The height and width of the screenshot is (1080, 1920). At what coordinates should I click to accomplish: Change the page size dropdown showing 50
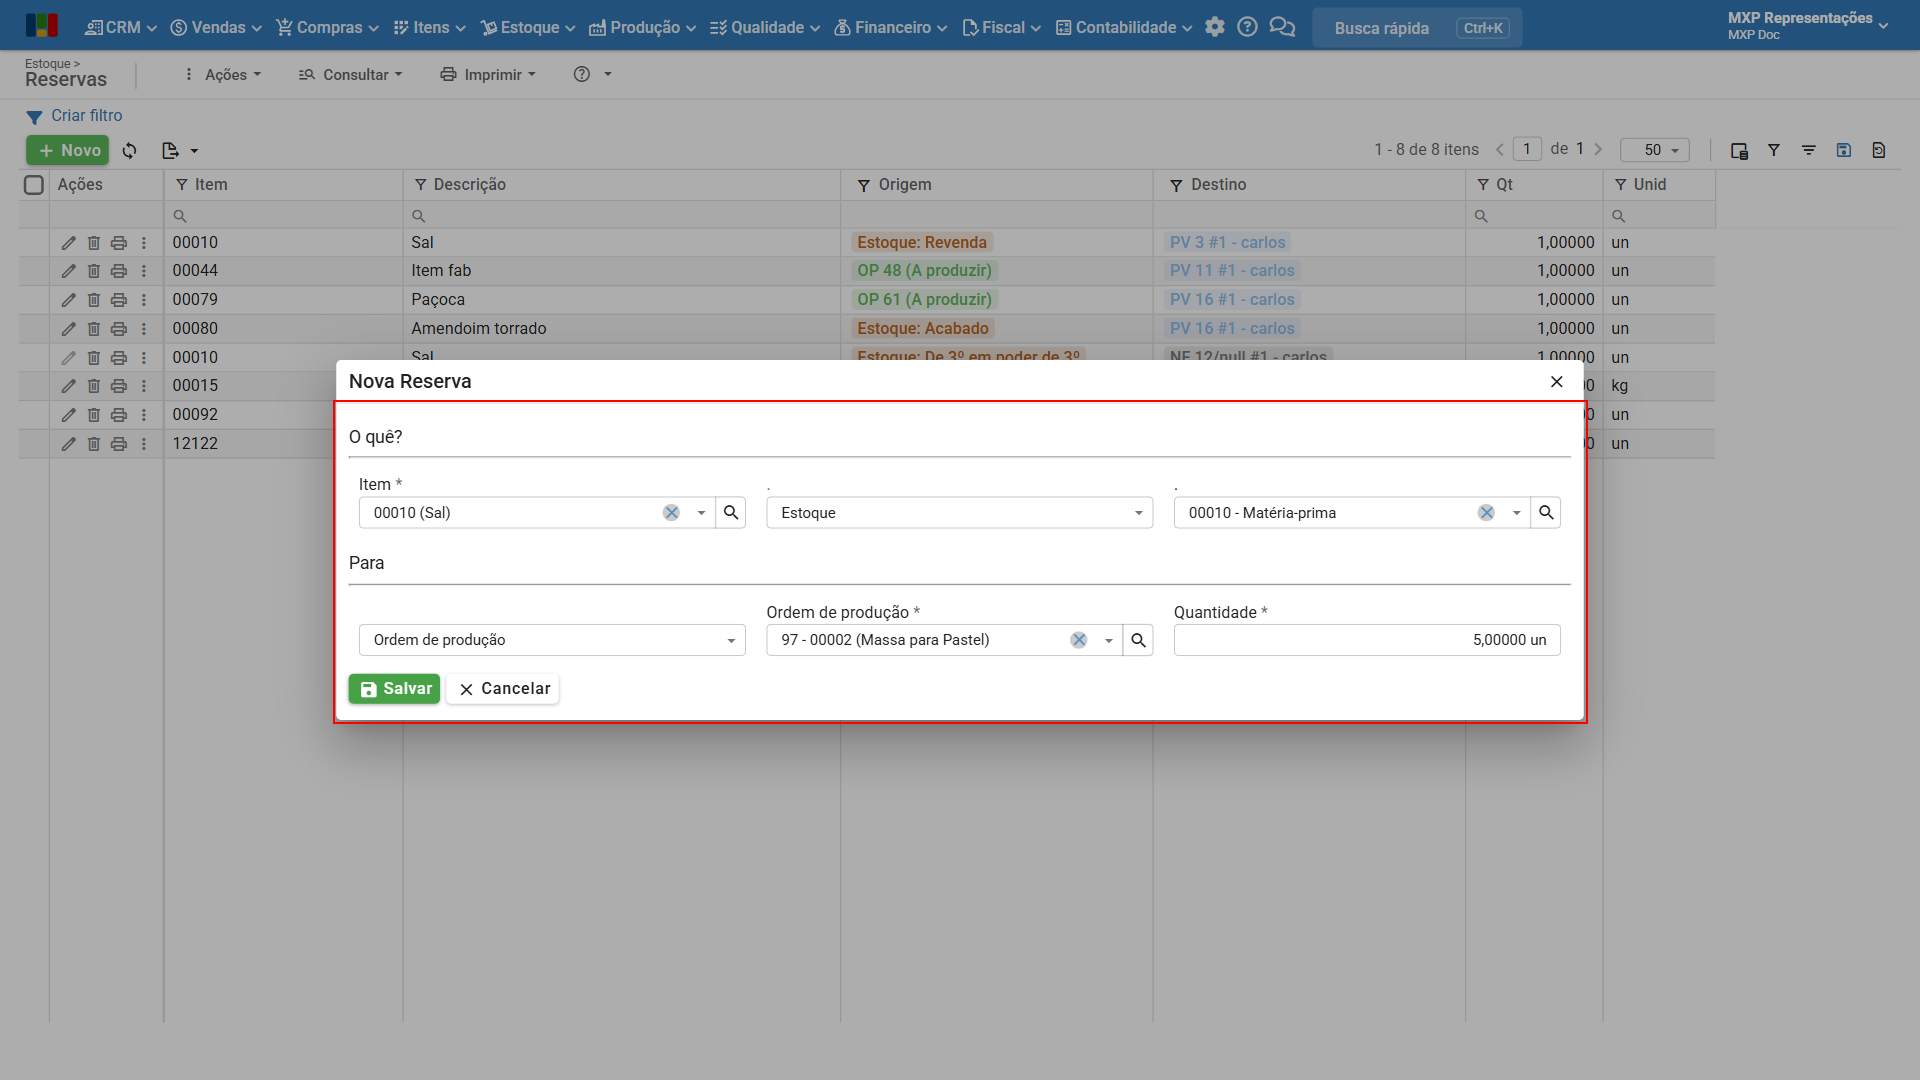pos(1655,150)
